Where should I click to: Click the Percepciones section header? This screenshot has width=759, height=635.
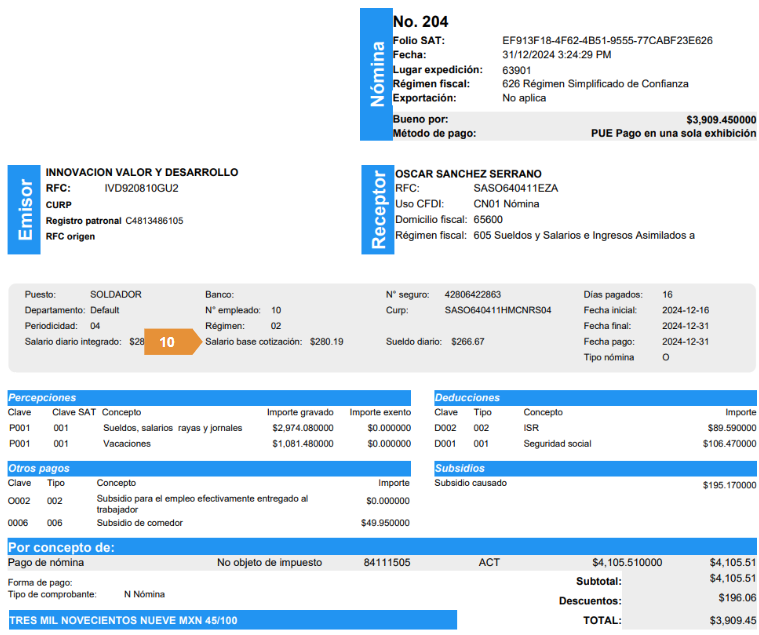coord(208,397)
